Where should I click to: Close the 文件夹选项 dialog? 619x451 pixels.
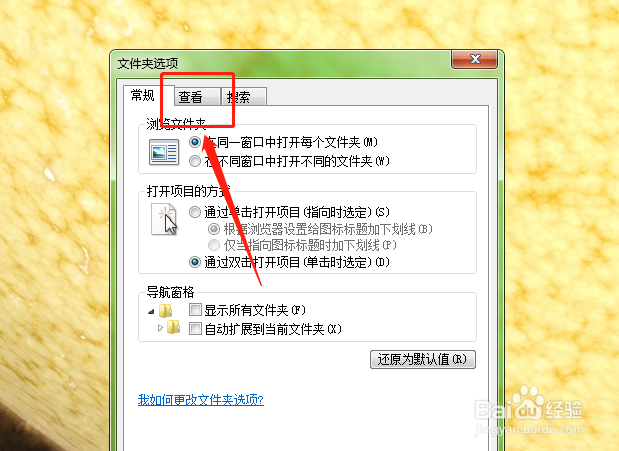coord(475,59)
